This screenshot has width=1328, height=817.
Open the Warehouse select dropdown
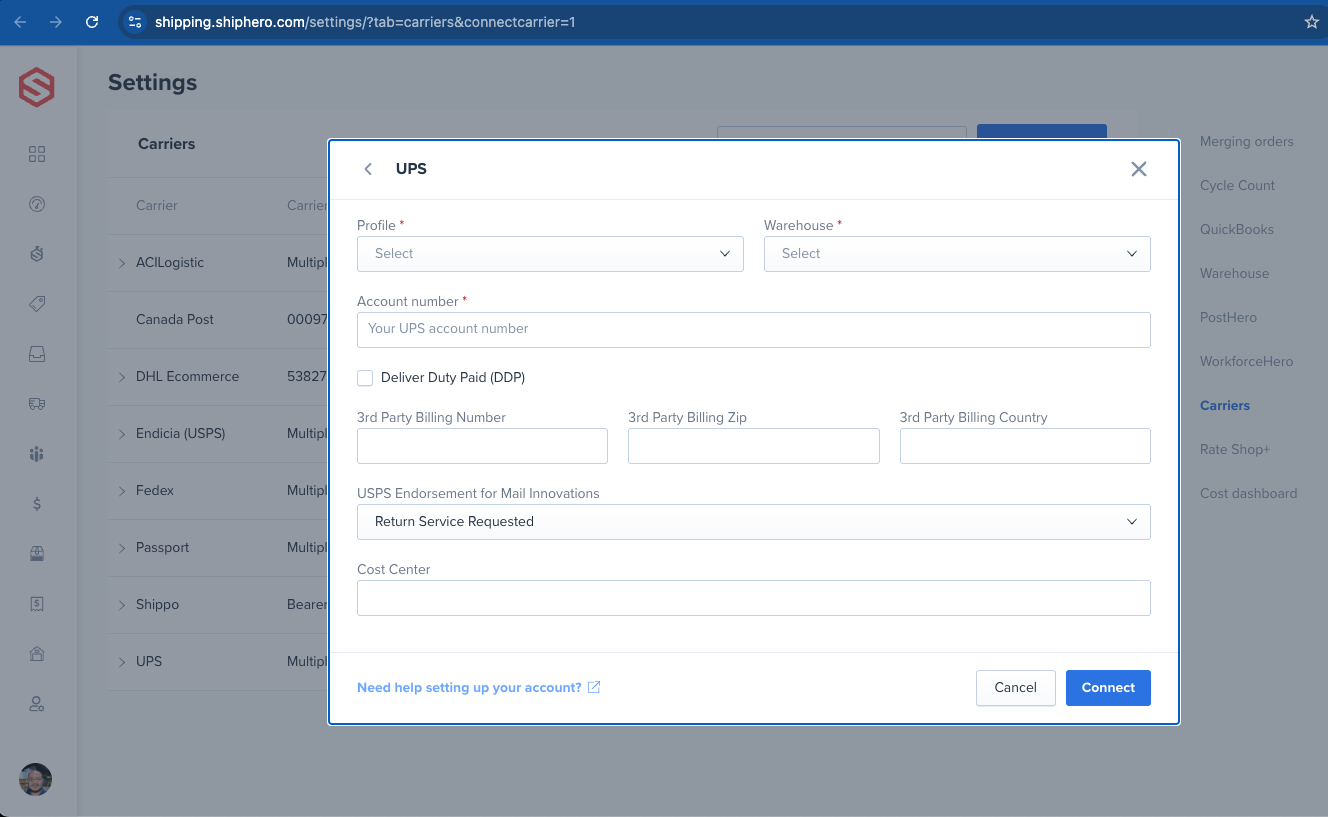point(957,254)
